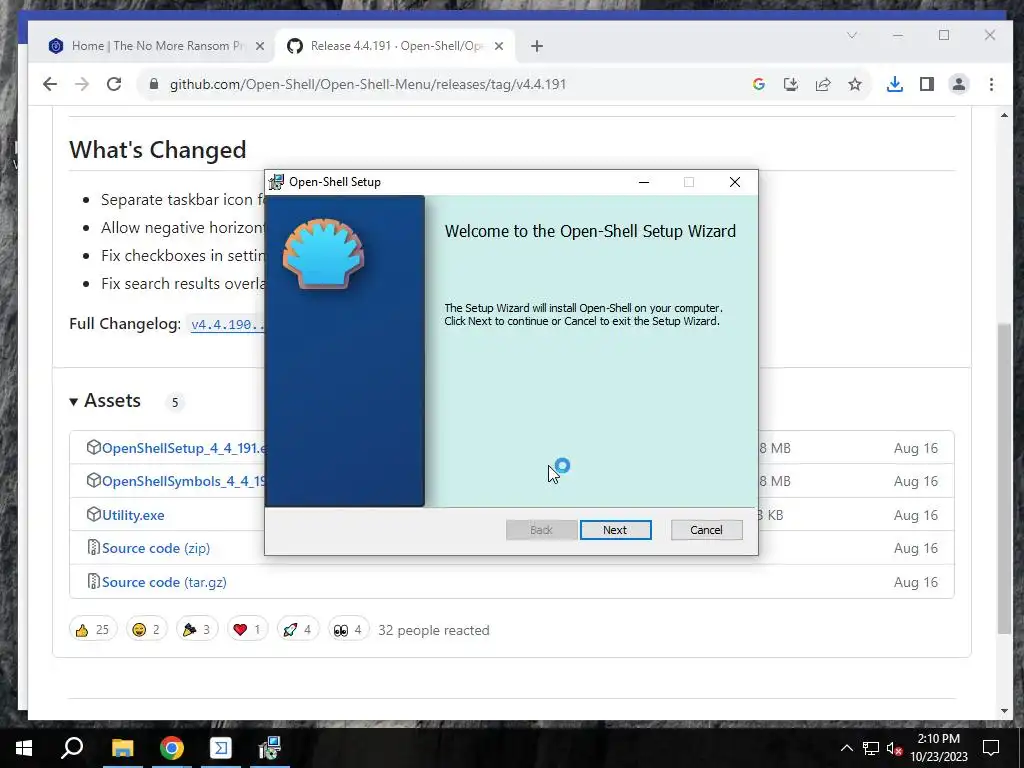Viewport: 1024px width, 768px height.
Task: Click Chrome icon in taskbar
Action: click(172, 748)
